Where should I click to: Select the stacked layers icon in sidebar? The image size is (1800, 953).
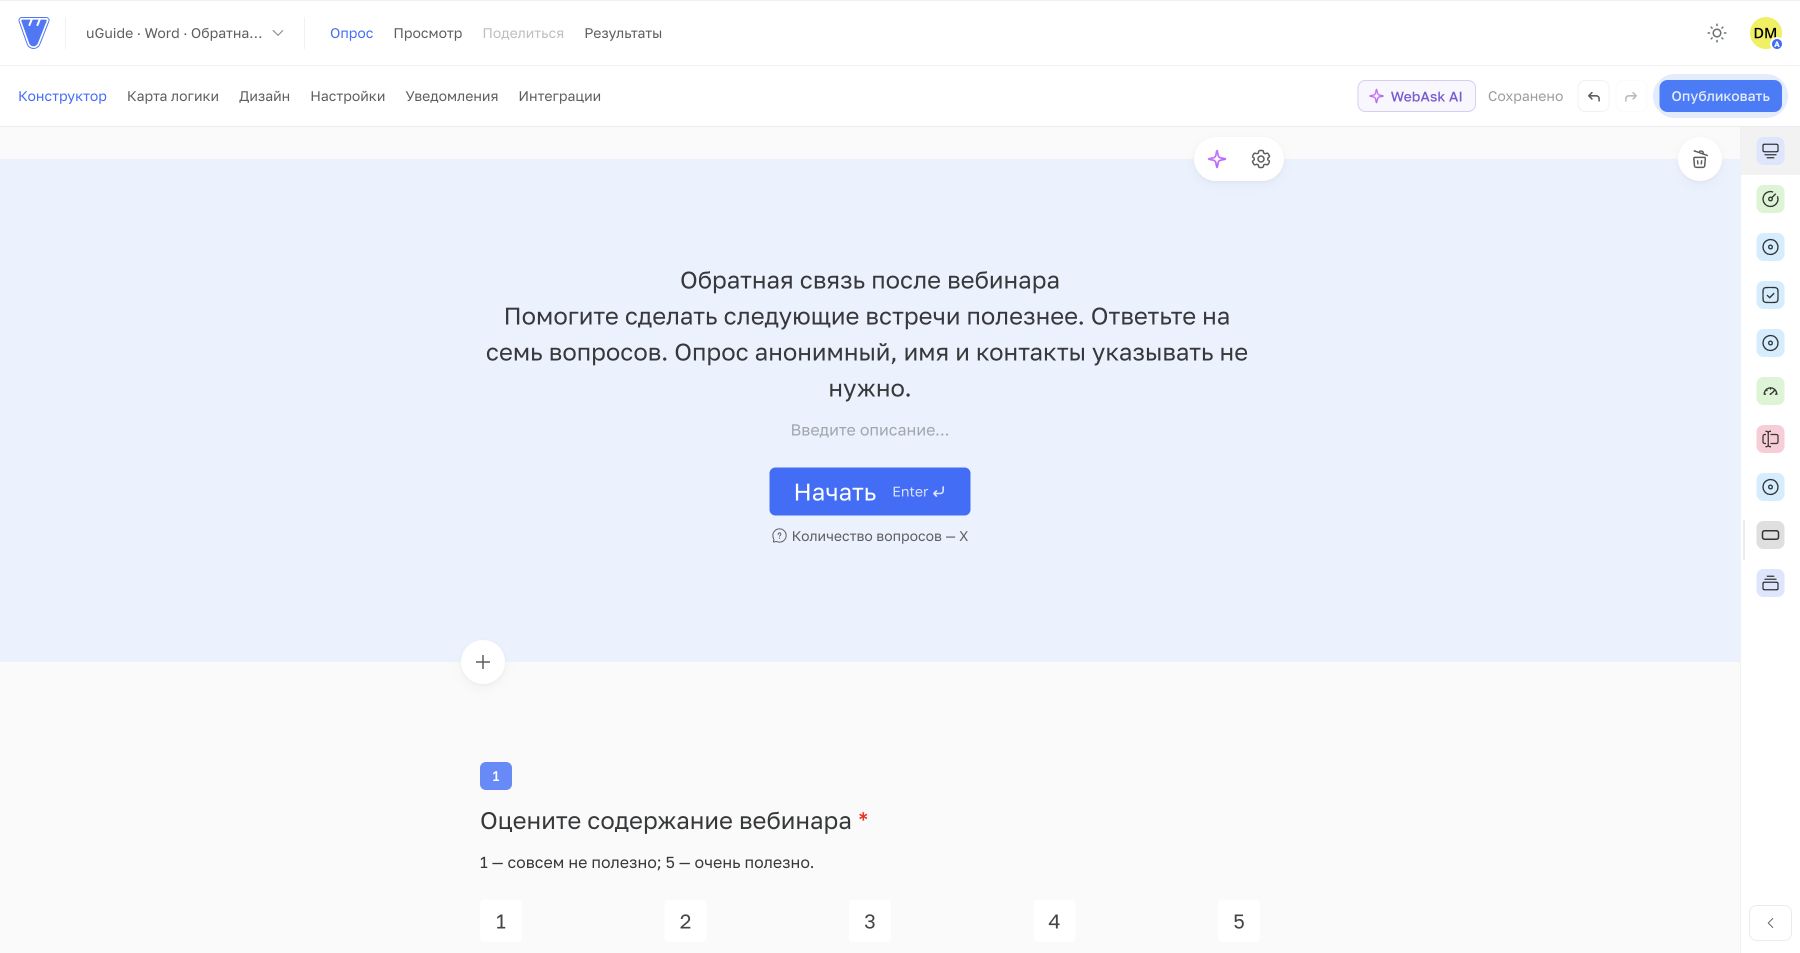click(x=1770, y=583)
